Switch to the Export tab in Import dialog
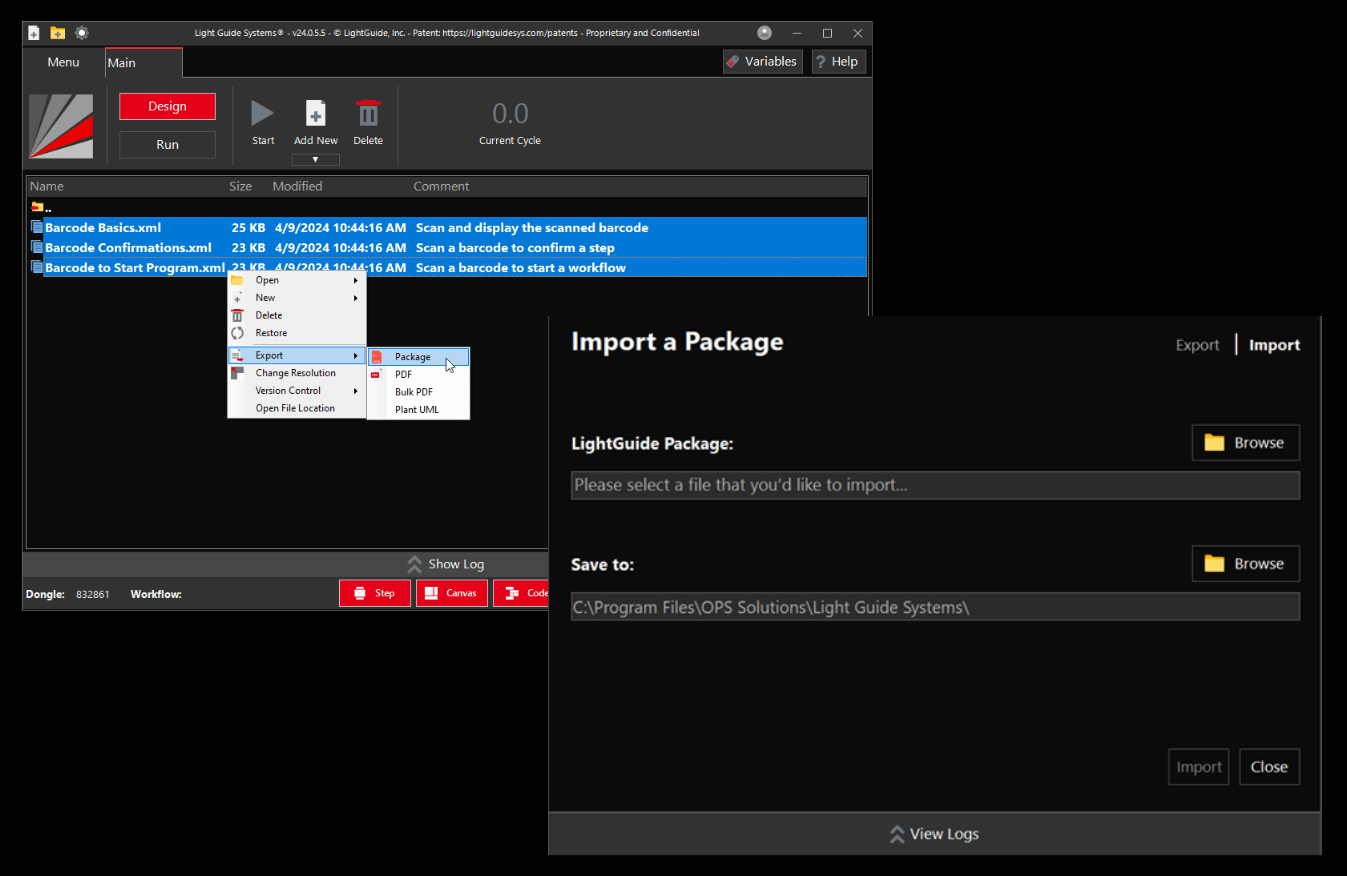 [x=1197, y=344]
